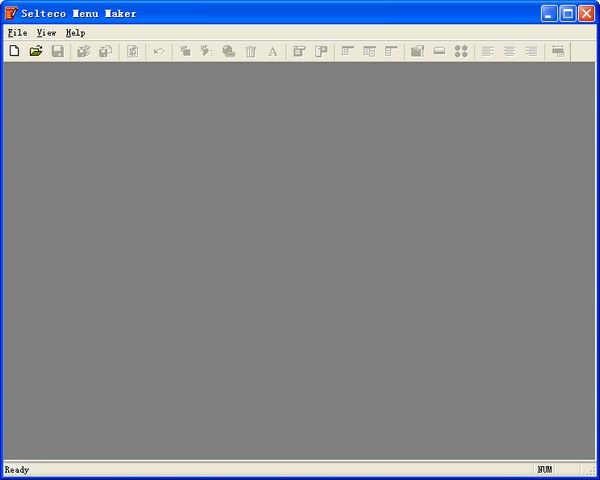This screenshot has width=600, height=480.
Task: Click the Undo arrow icon
Action: (158, 51)
